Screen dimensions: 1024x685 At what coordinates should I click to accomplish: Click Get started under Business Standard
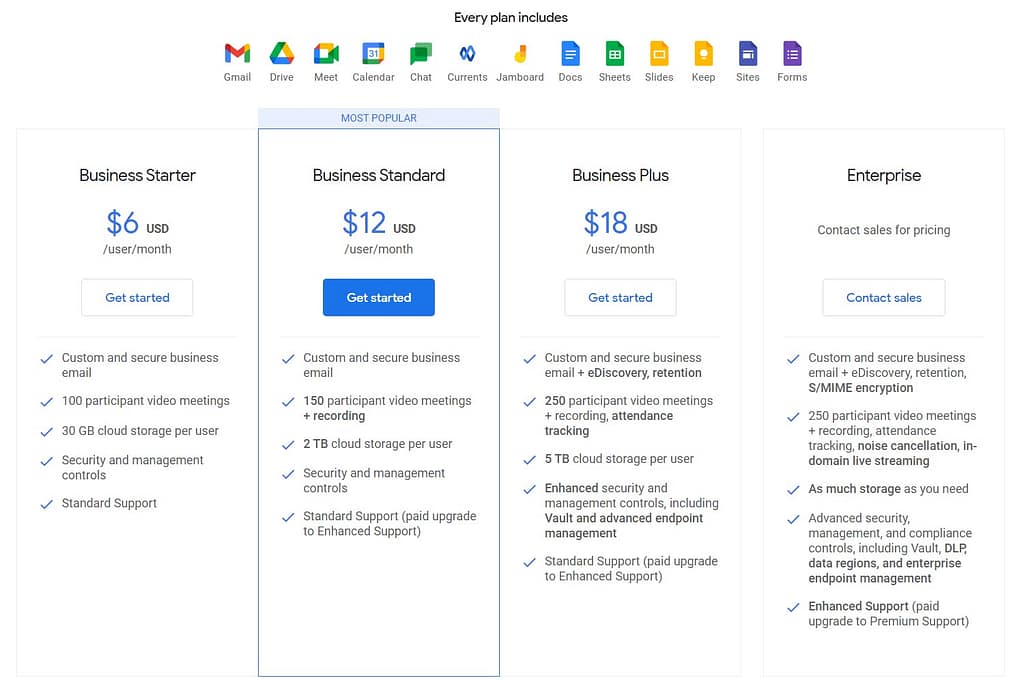click(x=378, y=297)
